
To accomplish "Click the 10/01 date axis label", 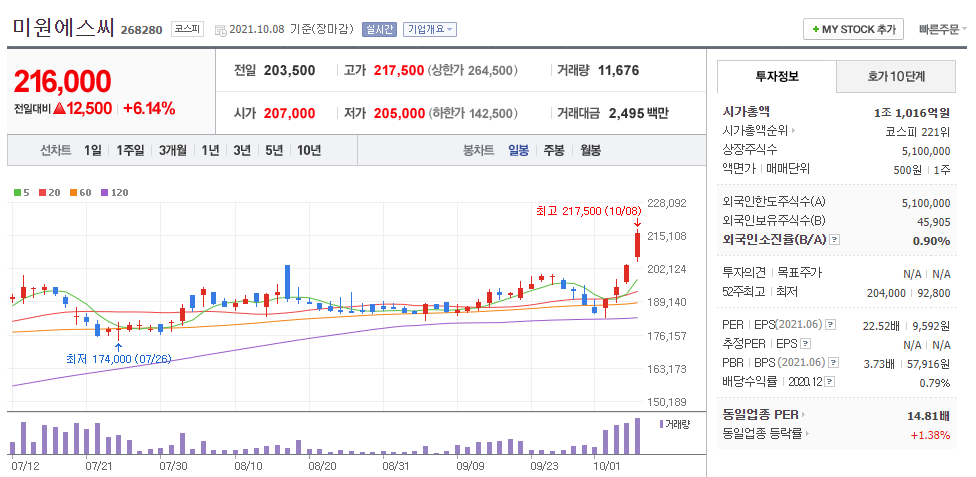I will (x=608, y=465).
